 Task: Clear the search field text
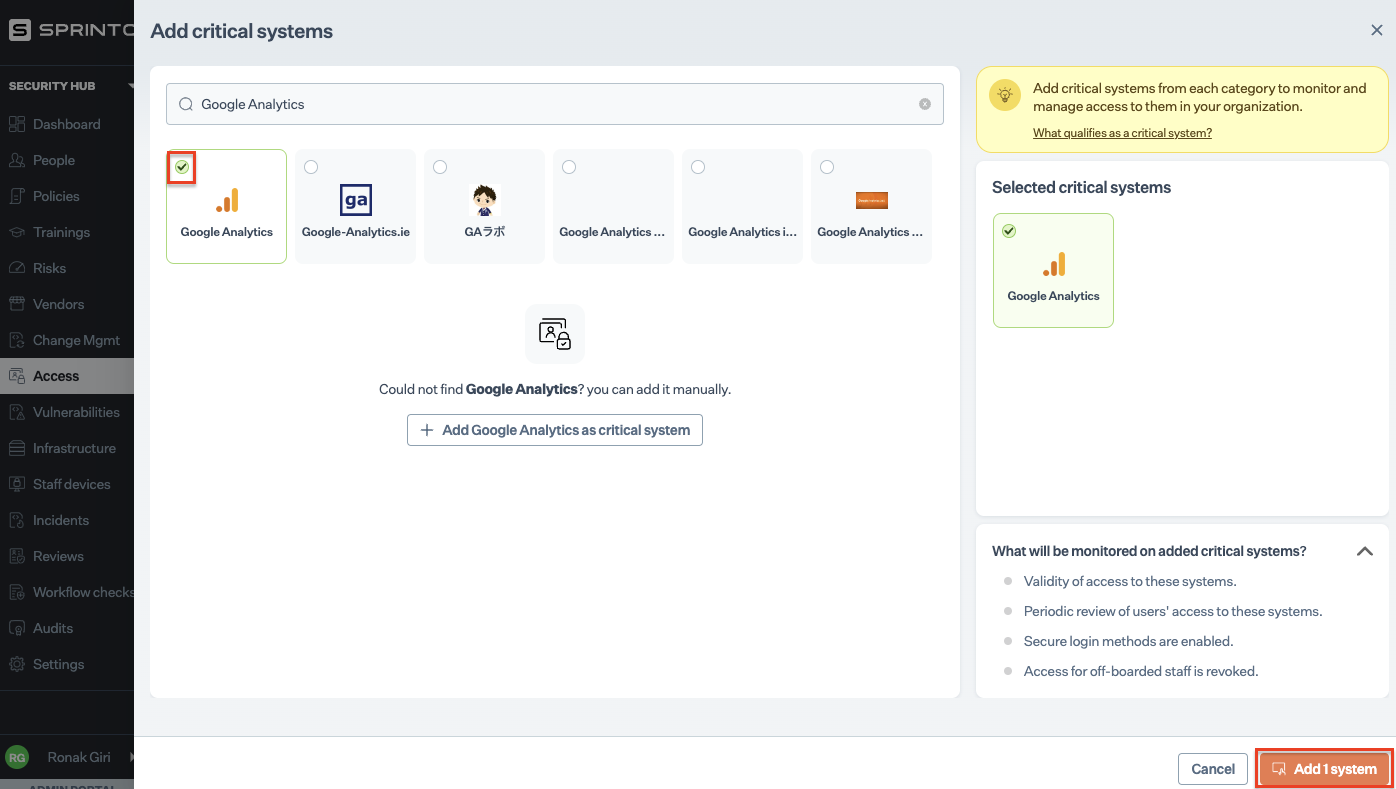925,104
